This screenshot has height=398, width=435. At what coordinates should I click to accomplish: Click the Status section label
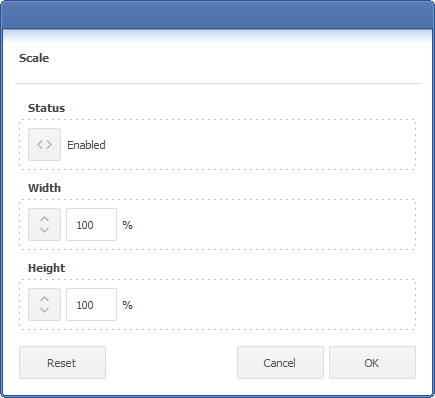46,108
